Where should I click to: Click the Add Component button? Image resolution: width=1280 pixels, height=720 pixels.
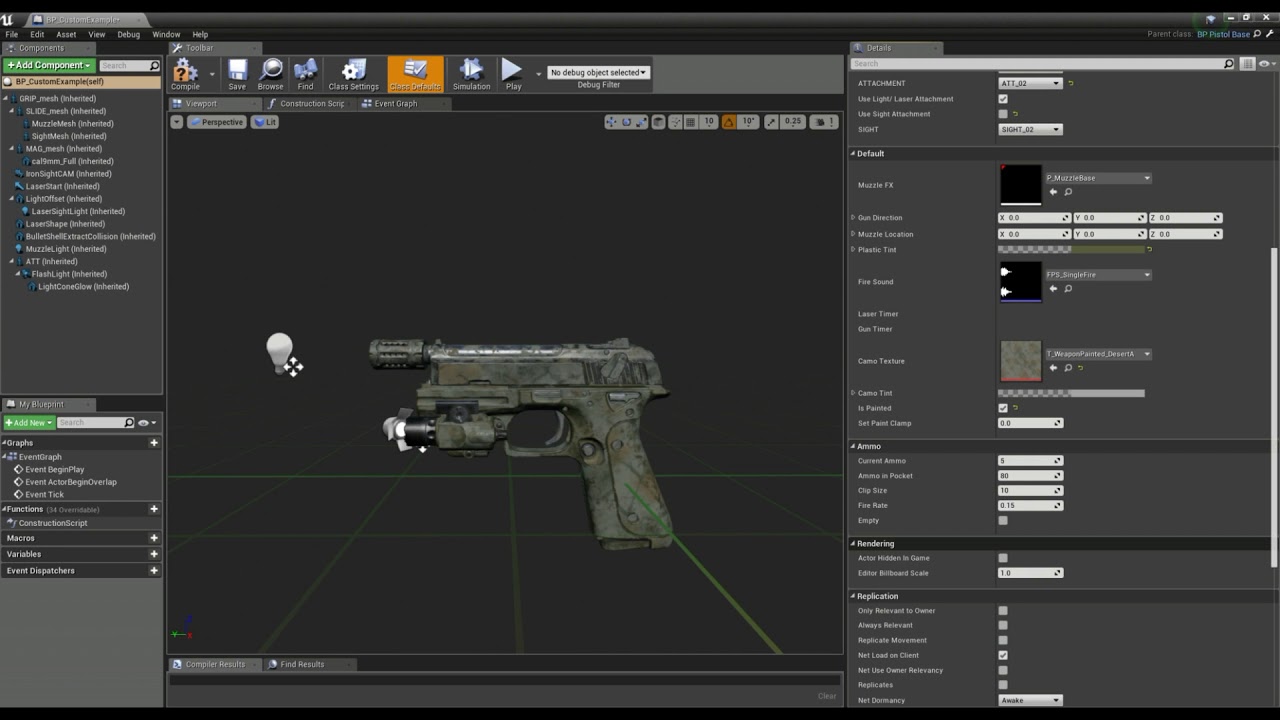coord(49,65)
